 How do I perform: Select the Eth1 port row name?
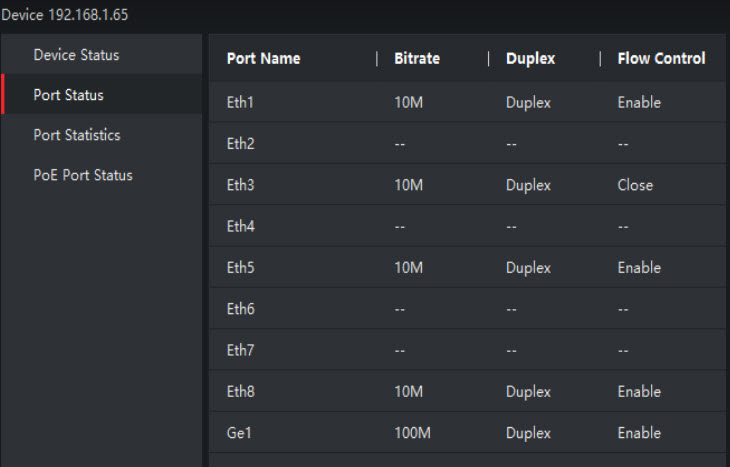point(240,102)
